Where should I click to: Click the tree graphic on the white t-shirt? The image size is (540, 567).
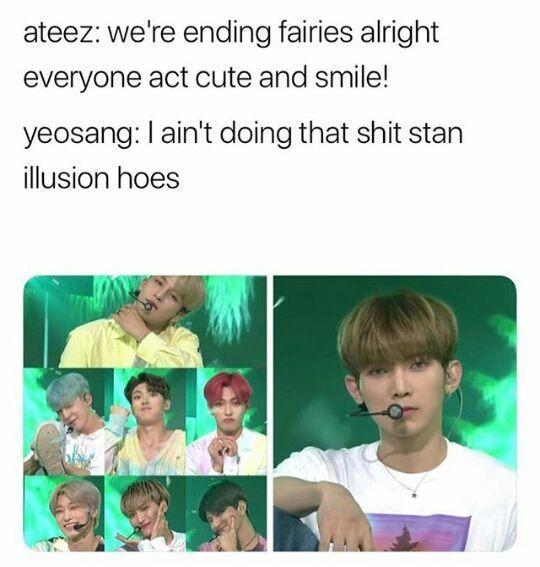tap(404, 538)
